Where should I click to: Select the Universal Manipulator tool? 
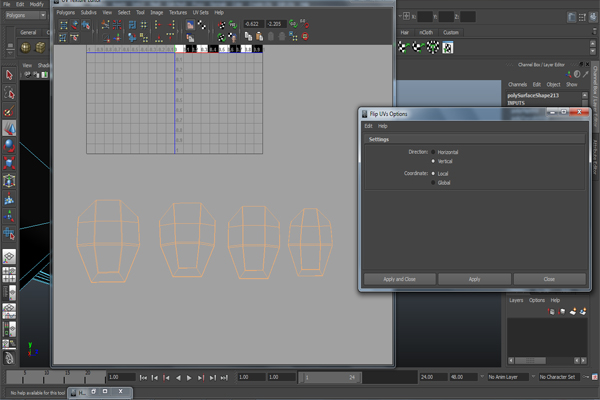click(x=9, y=181)
